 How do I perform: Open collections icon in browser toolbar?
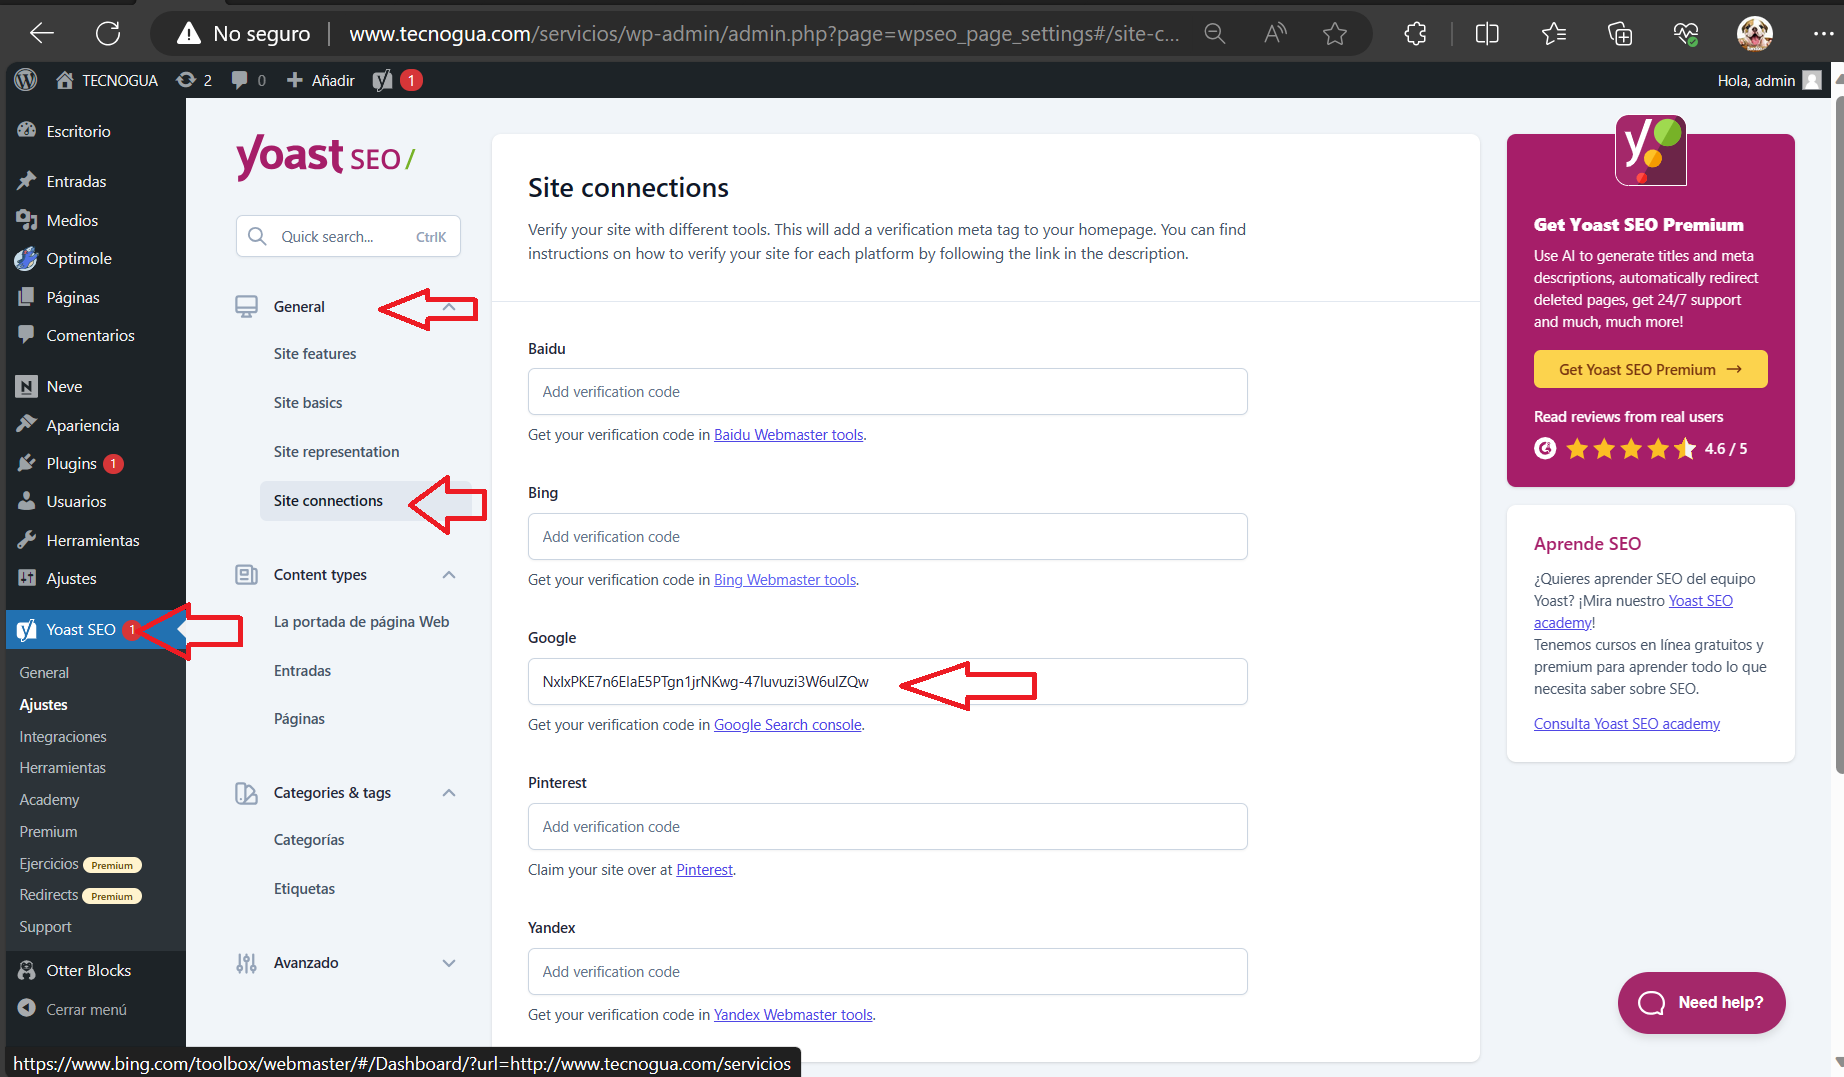tap(1620, 34)
